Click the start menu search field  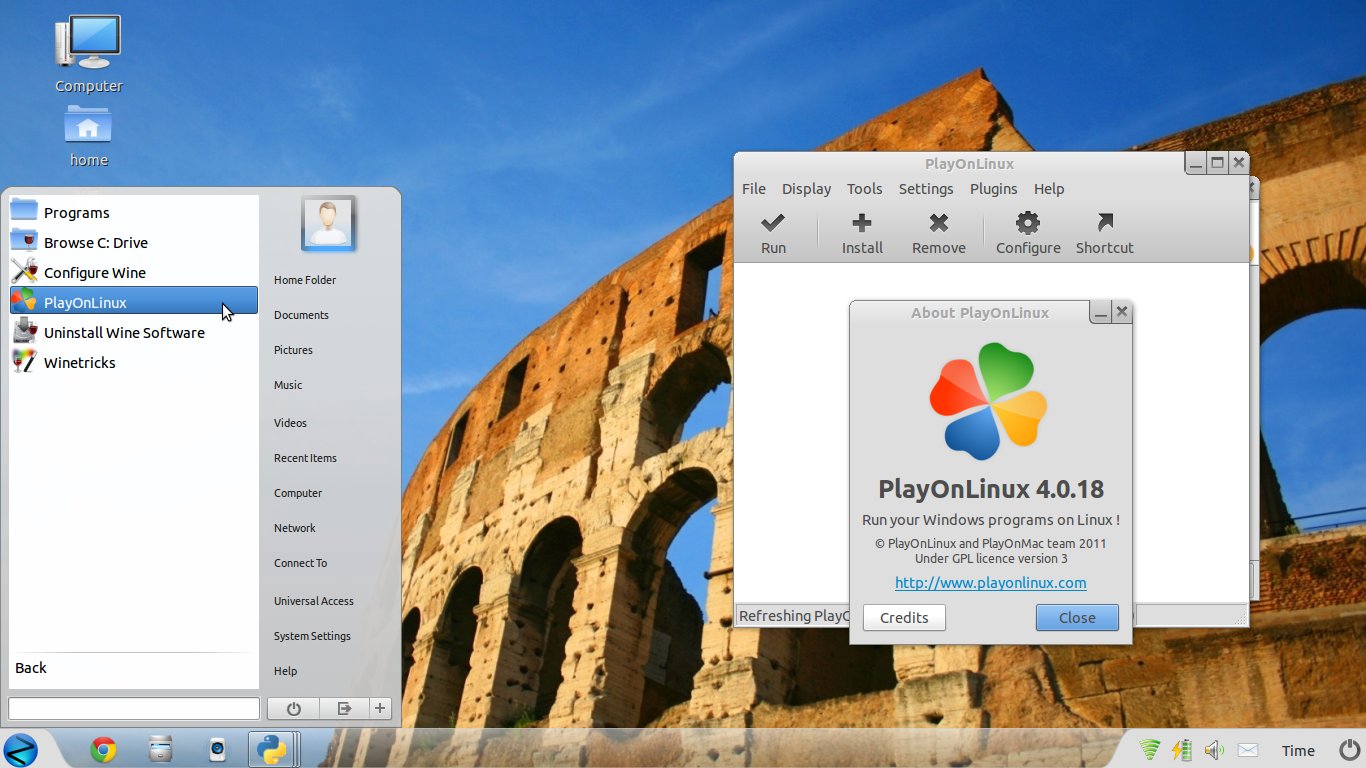pyautogui.click(x=134, y=708)
